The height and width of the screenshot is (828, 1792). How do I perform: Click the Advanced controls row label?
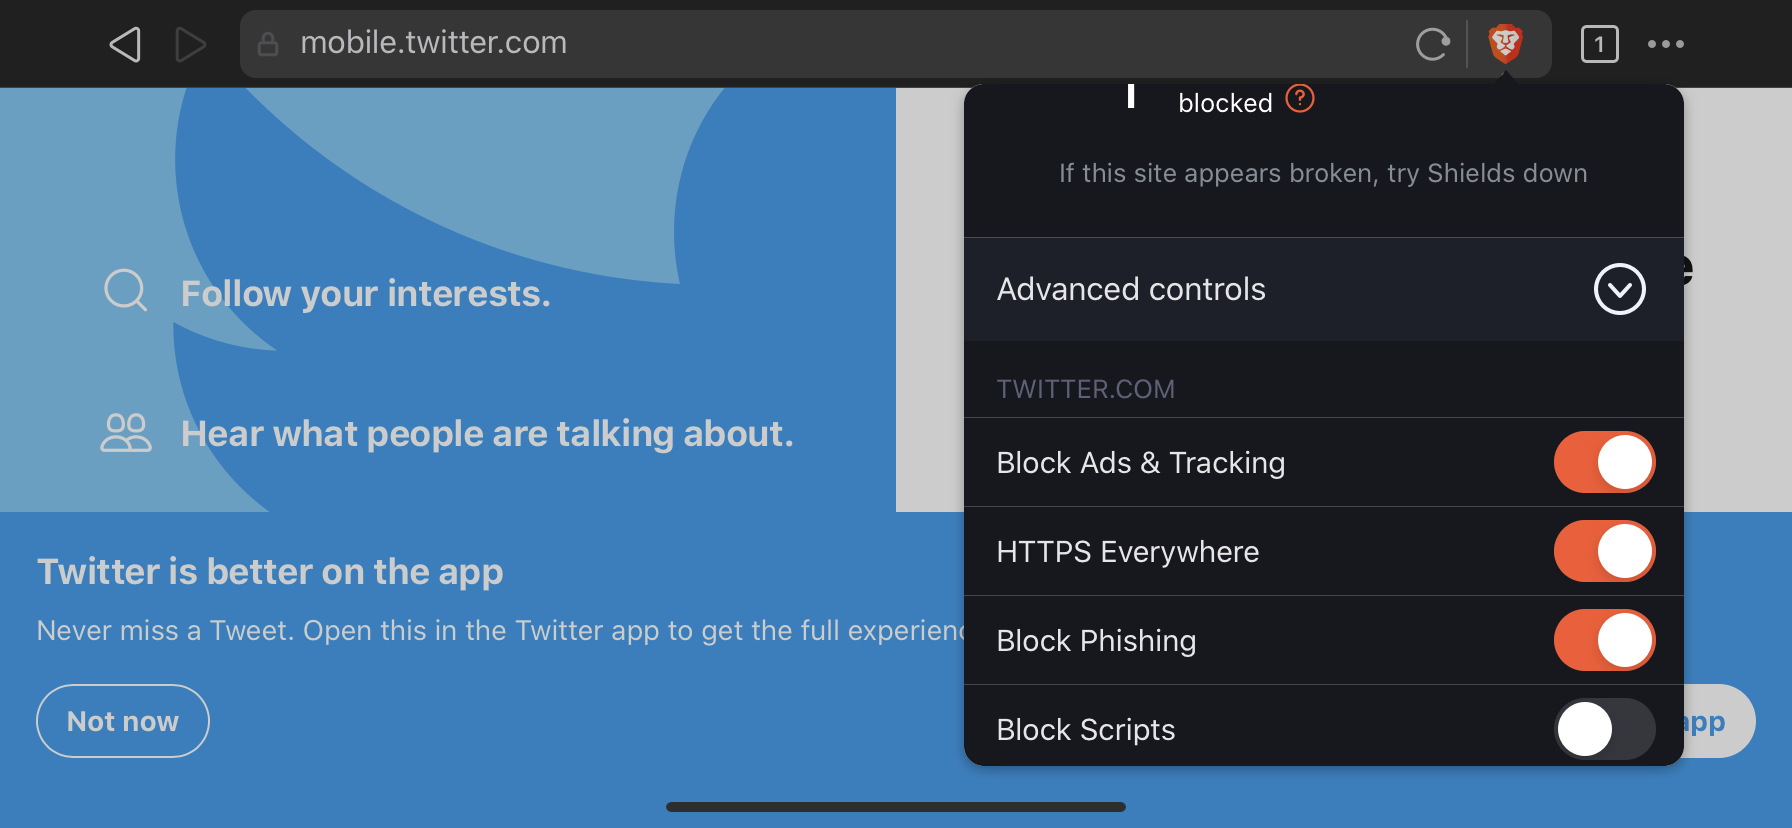[x=1131, y=289]
